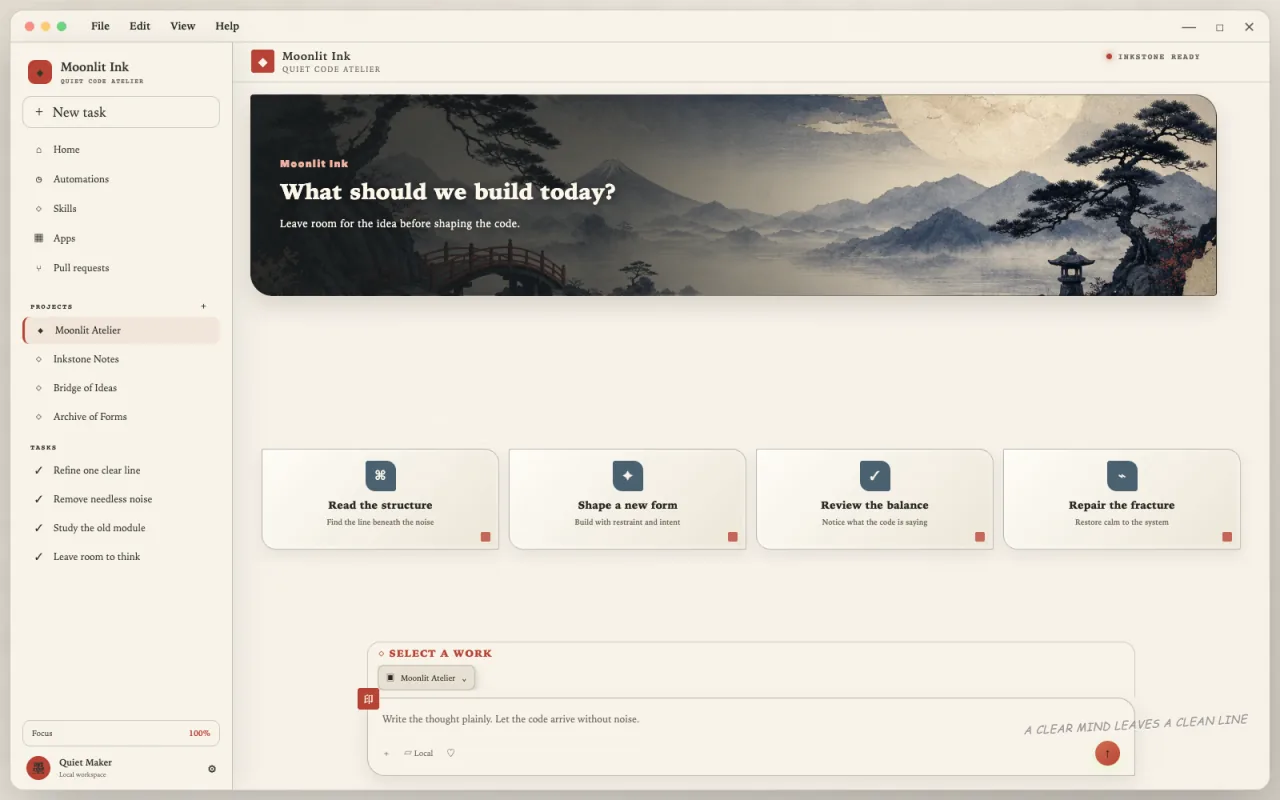Click the moonlit mountain hero banner

[x=733, y=195]
